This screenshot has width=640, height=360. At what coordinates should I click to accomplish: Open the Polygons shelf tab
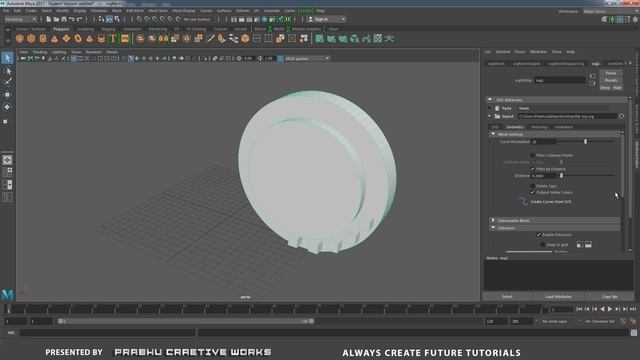[61, 29]
